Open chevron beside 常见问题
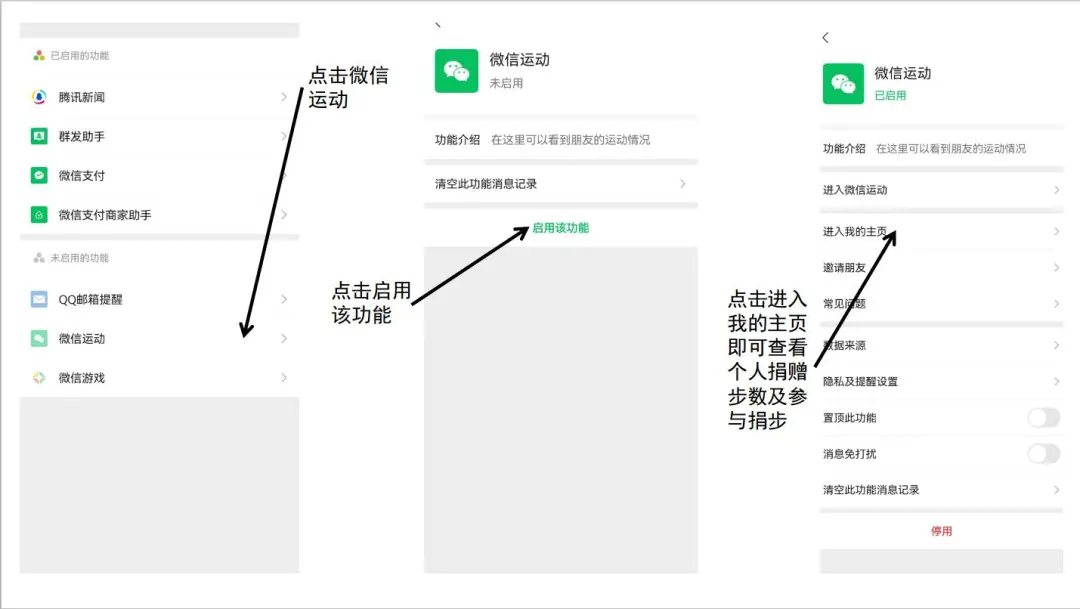The height and width of the screenshot is (609, 1080). pos(1057,304)
